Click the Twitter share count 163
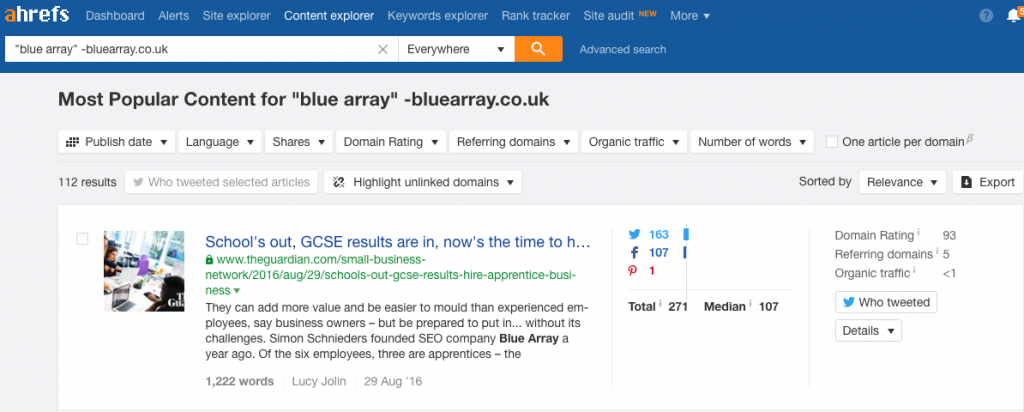 (659, 234)
